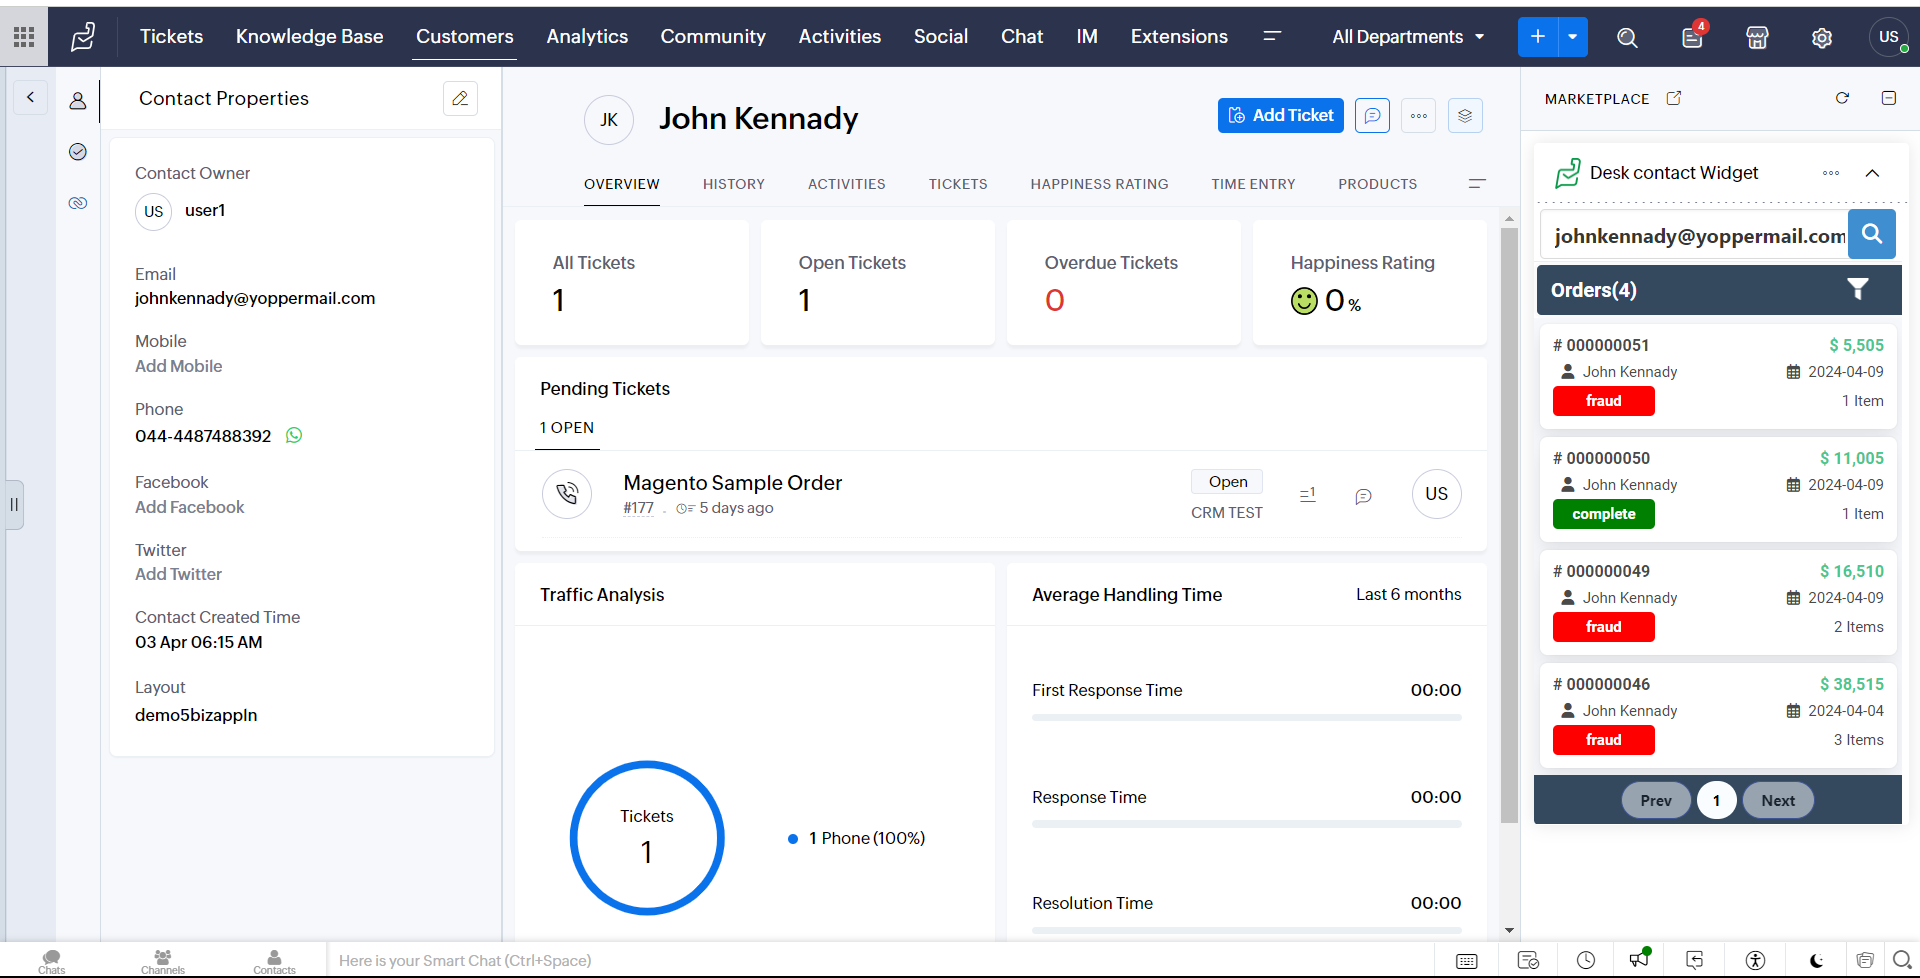The height and width of the screenshot is (978, 1920).
Task: Click the WhatsApp icon beside the phone number
Action: (294, 435)
